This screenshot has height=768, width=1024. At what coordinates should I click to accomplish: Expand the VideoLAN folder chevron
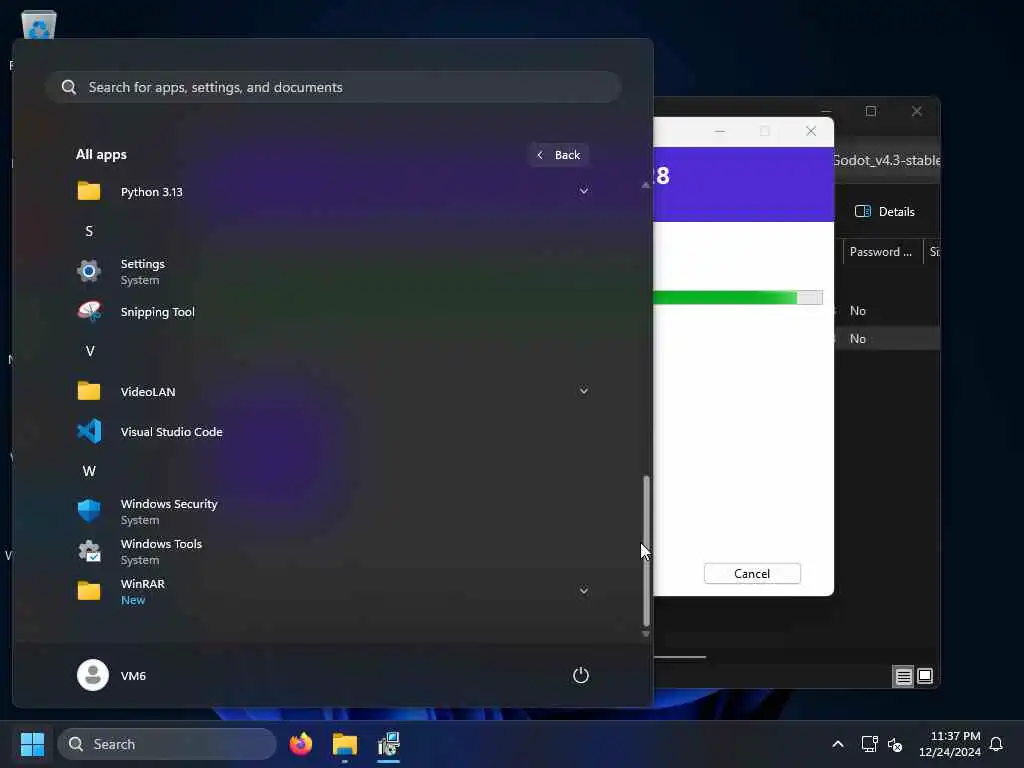584,391
